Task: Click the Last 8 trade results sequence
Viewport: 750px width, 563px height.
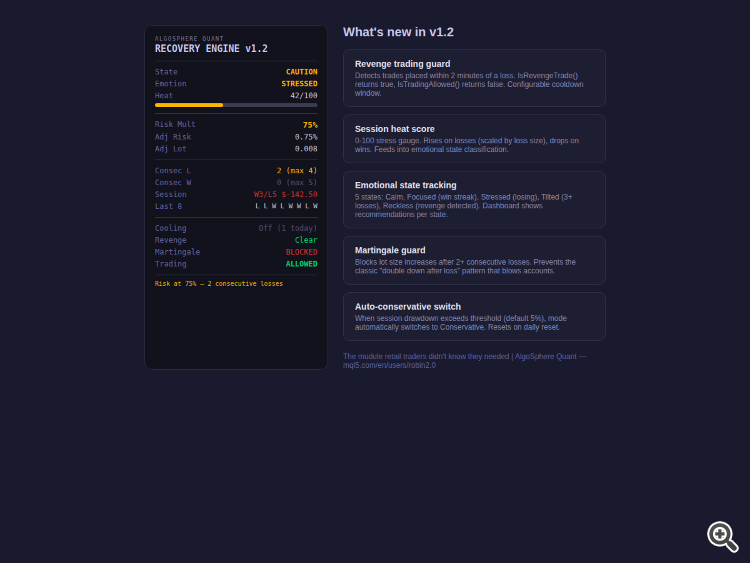Action: click(x=286, y=206)
